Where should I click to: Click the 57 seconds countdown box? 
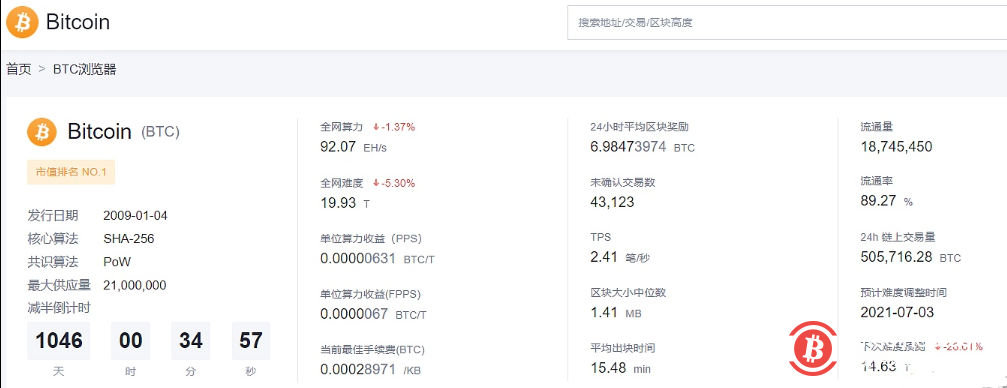pos(250,340)
